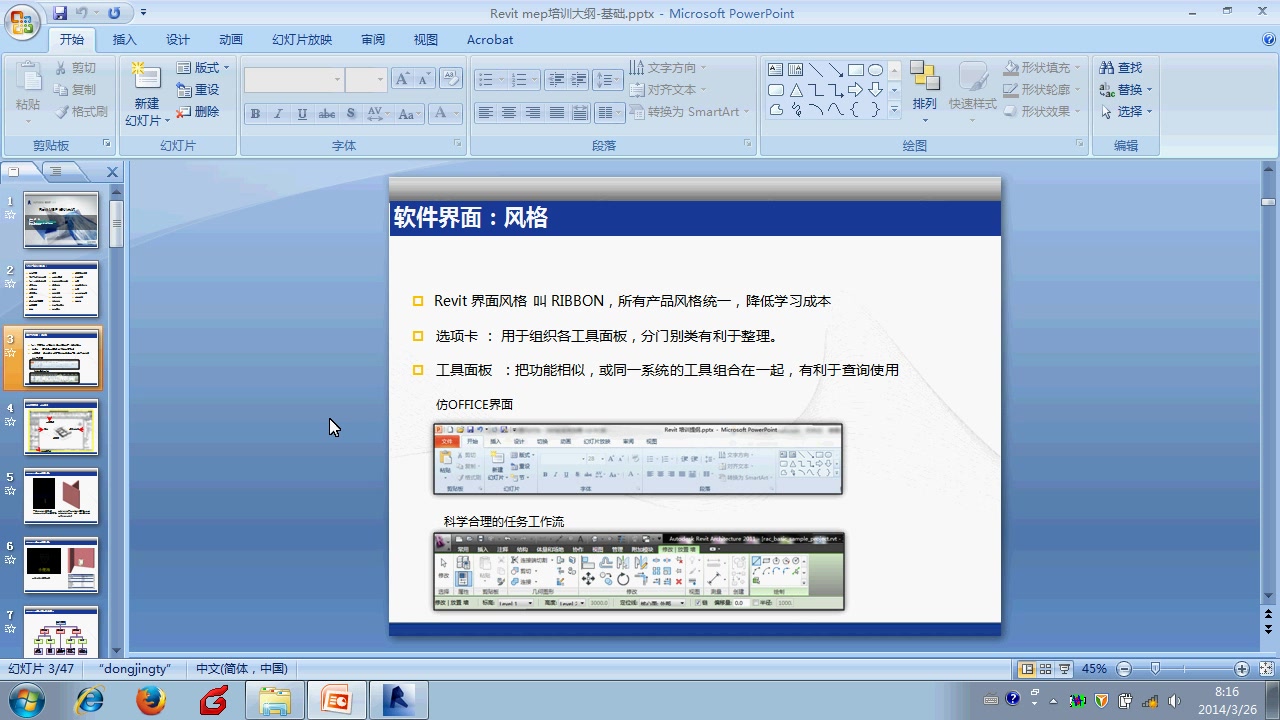Toggle Bold formatting
1280x720 pixels.
[255, 114]
